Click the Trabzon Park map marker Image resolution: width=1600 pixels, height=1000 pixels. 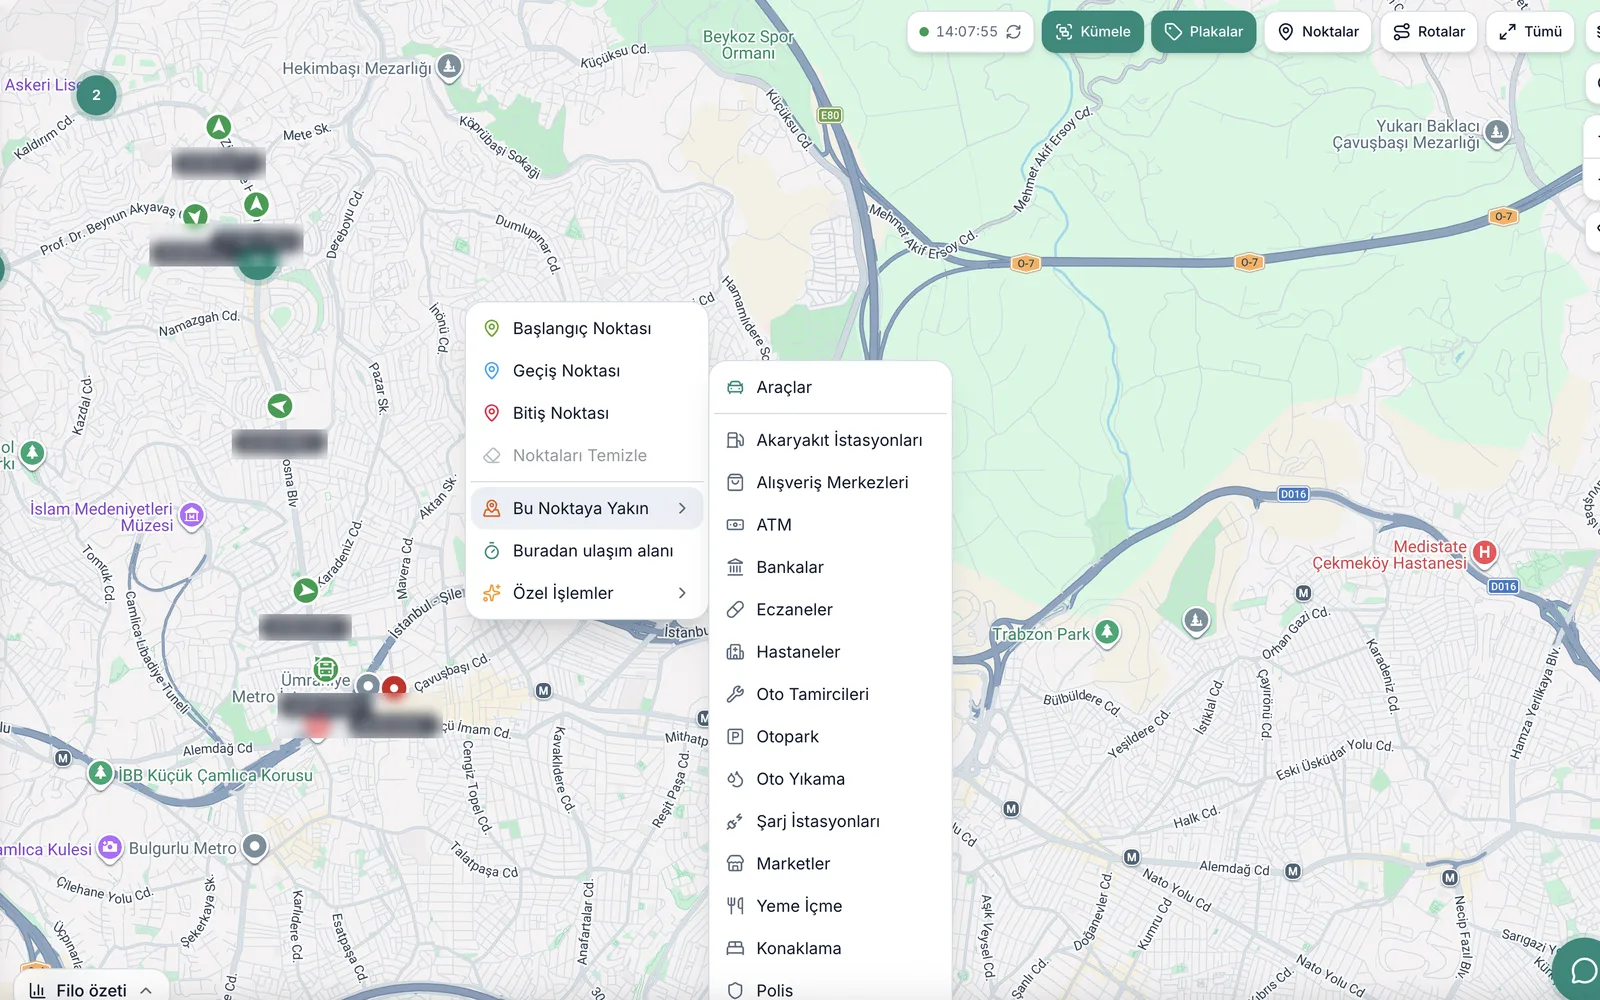click(1106, 632)
